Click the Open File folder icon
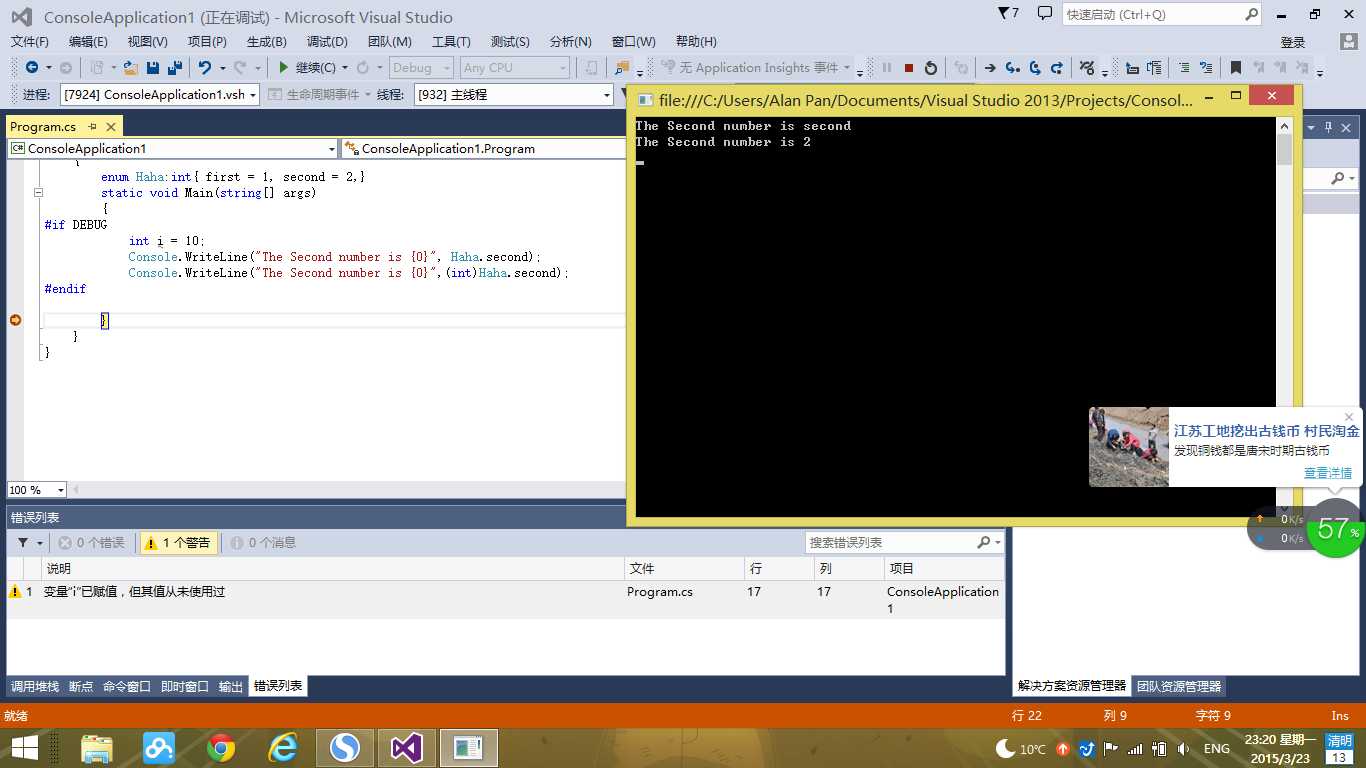 pos(130,67)
